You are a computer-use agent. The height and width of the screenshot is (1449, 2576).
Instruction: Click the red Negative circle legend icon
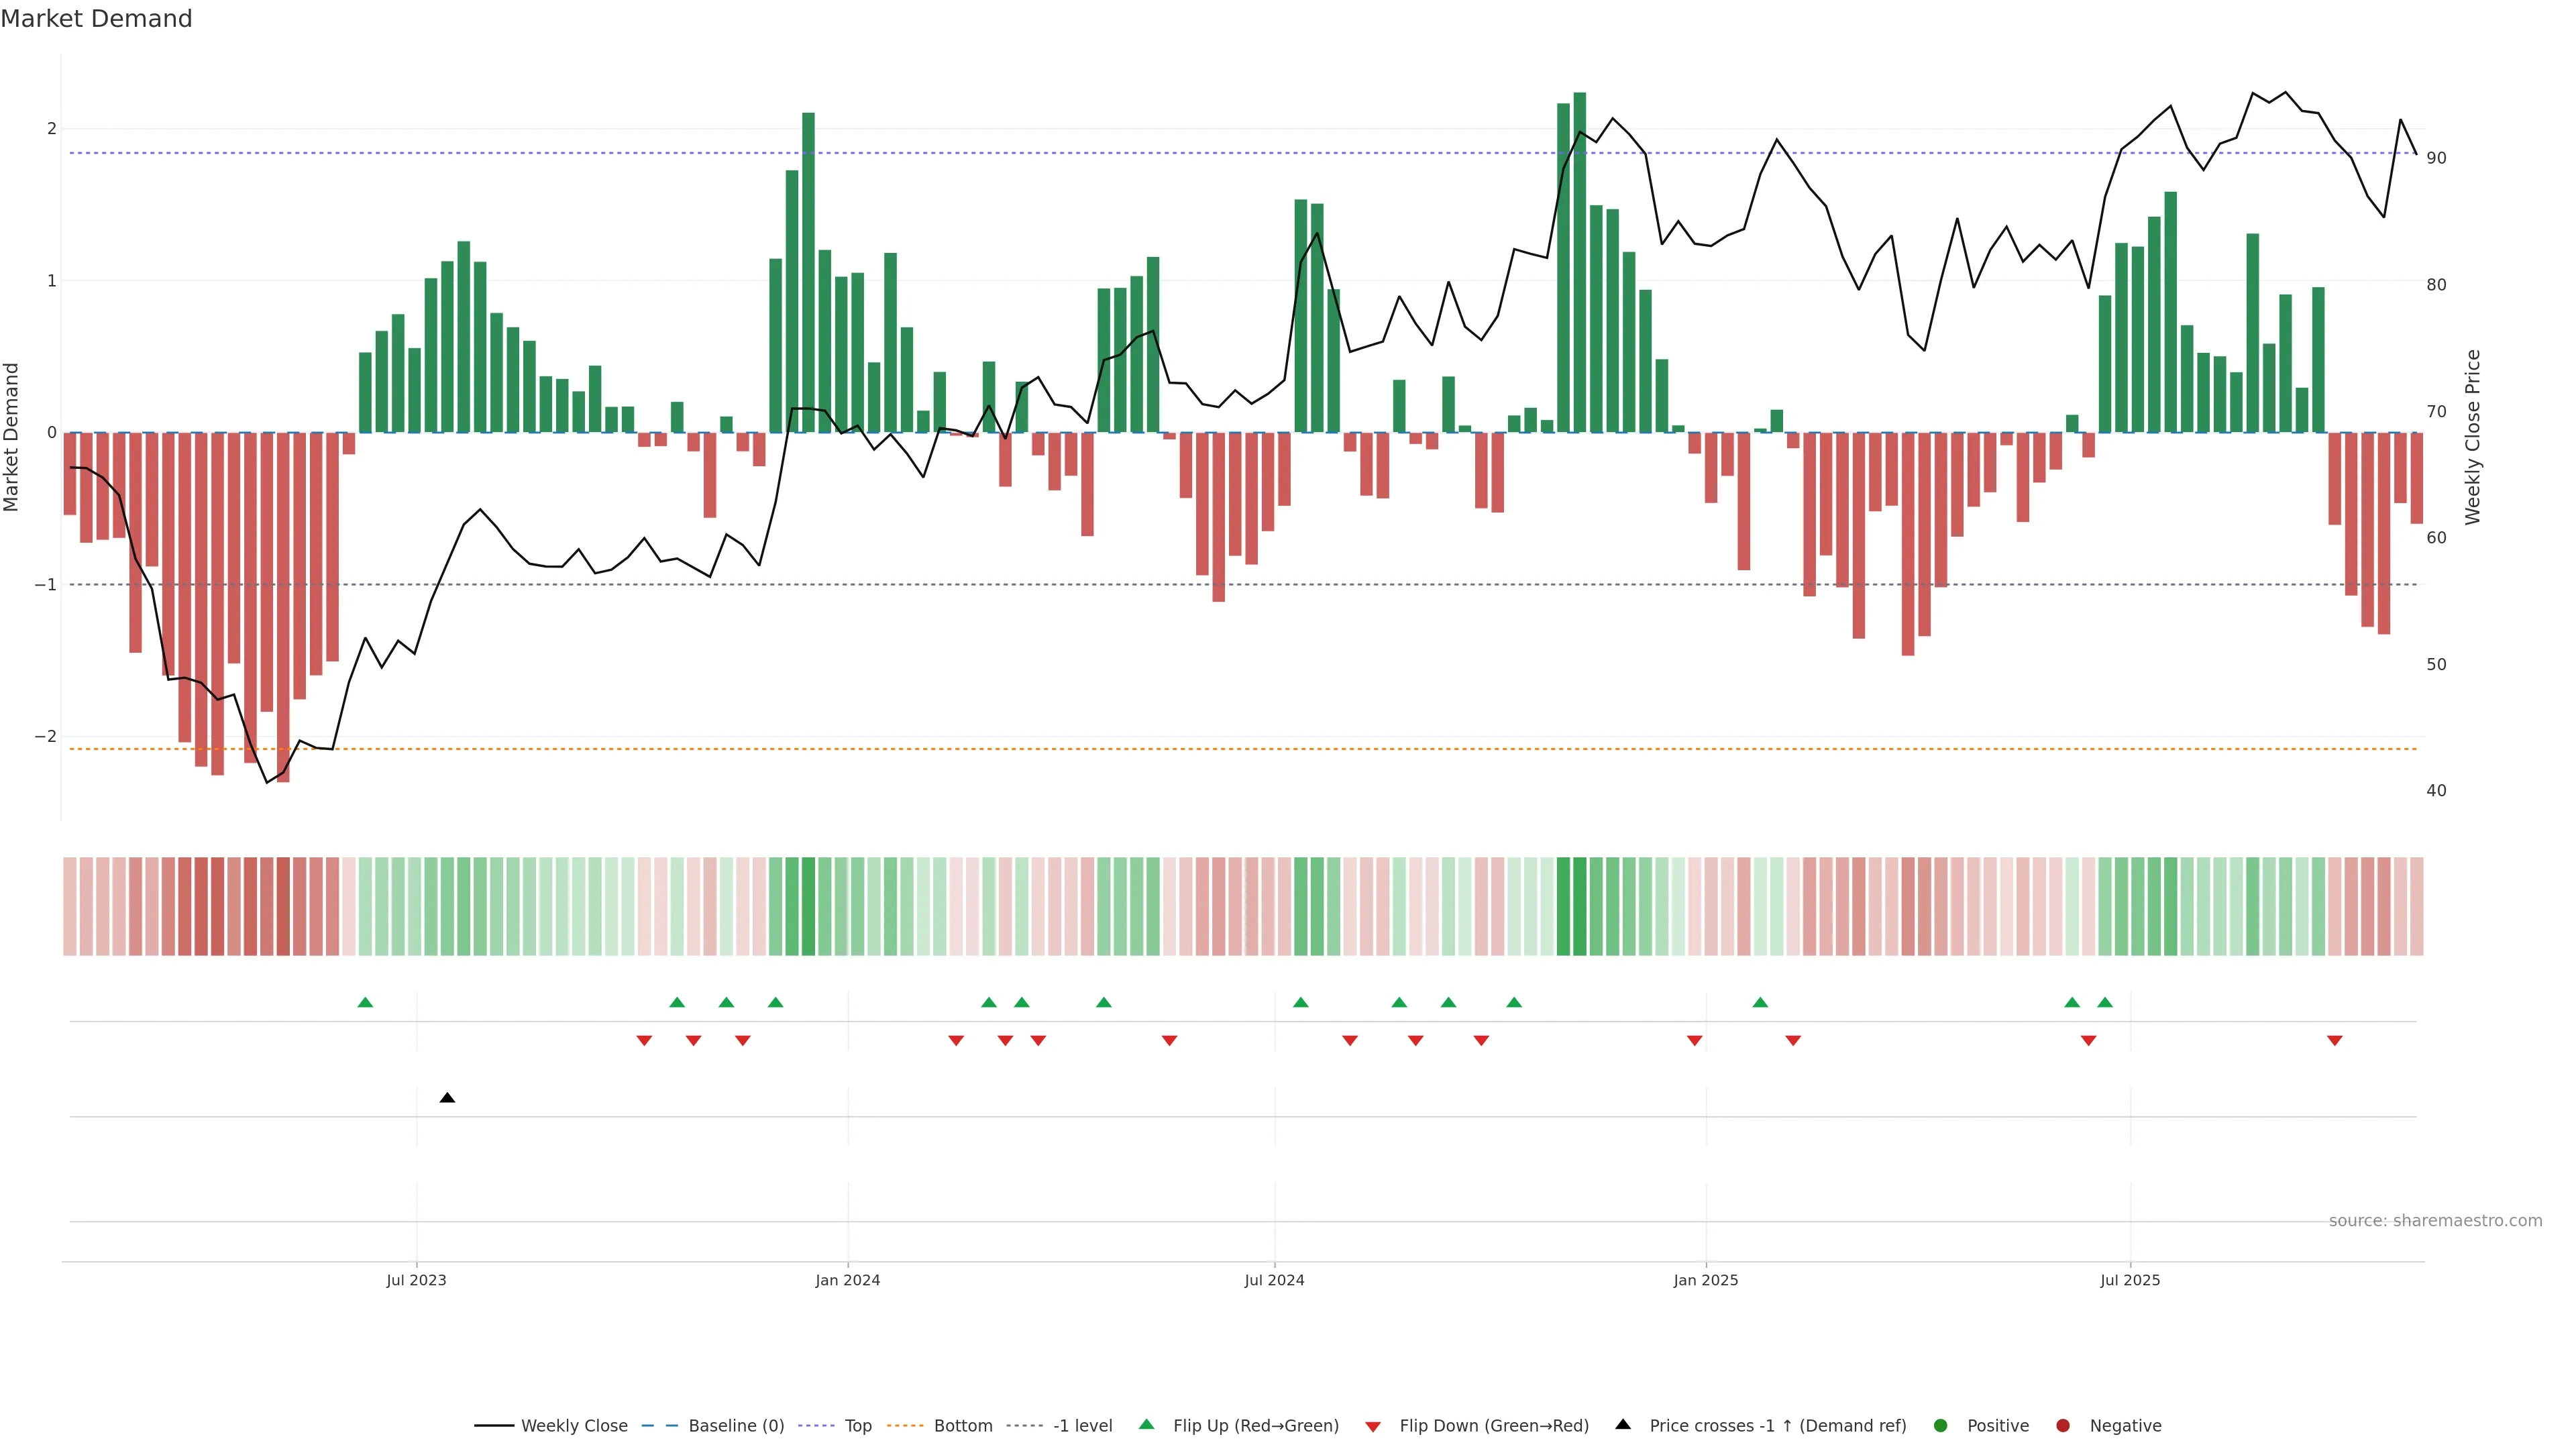2062,1425
